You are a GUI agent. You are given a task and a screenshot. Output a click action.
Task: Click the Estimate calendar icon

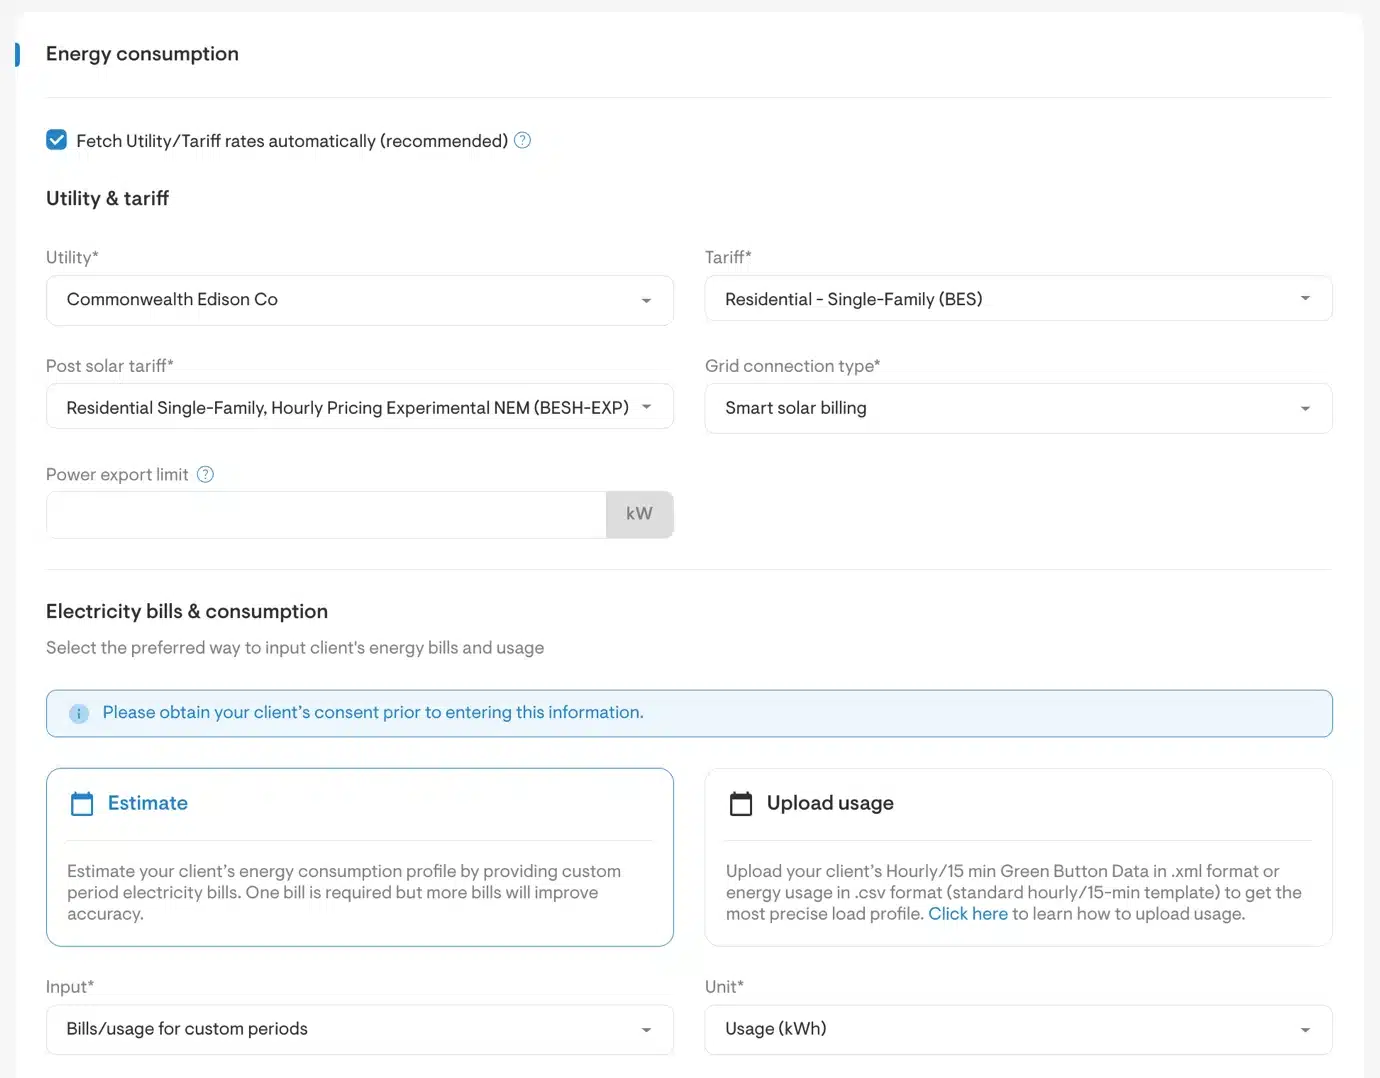82,804
